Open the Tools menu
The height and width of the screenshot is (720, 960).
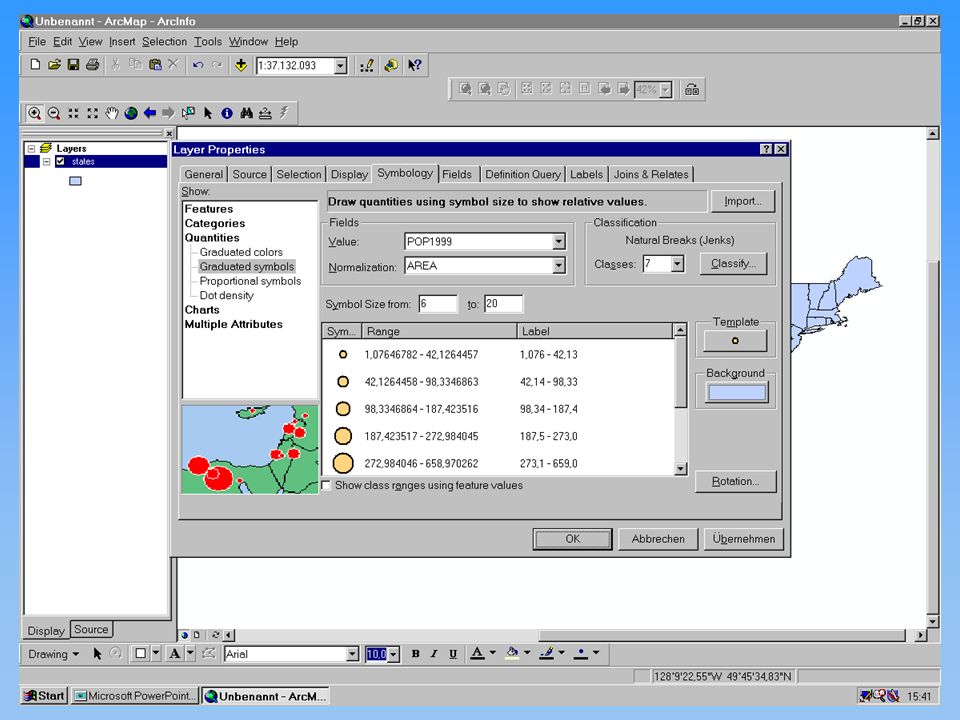pyautogui.click(x=208, y=42)
